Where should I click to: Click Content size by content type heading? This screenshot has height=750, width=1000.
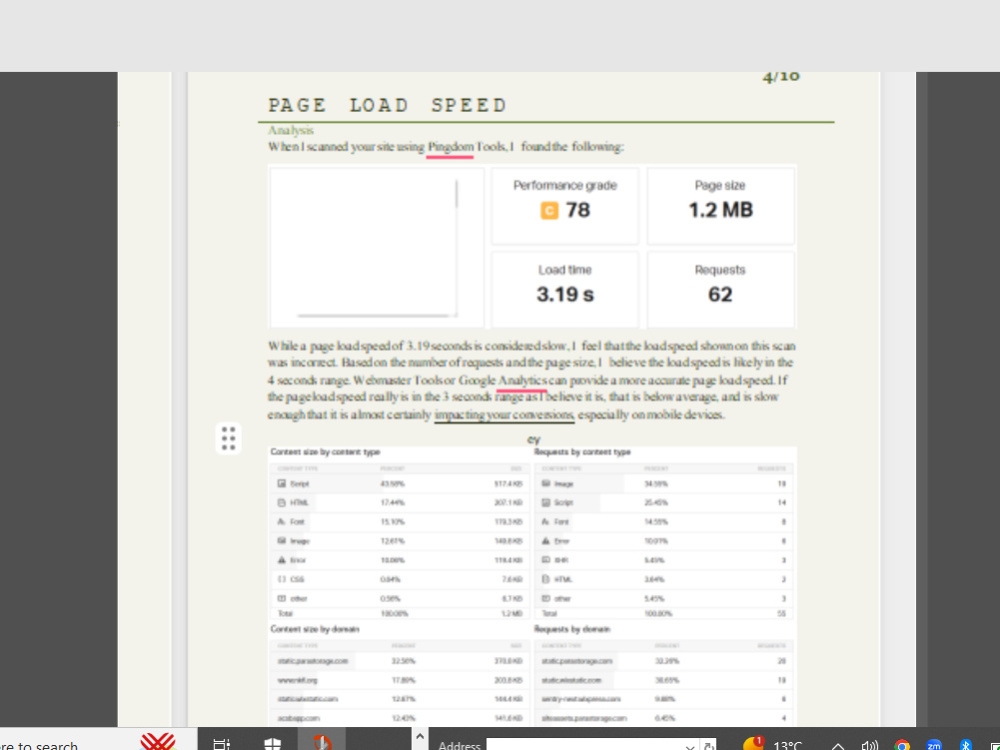pos(325,452)
